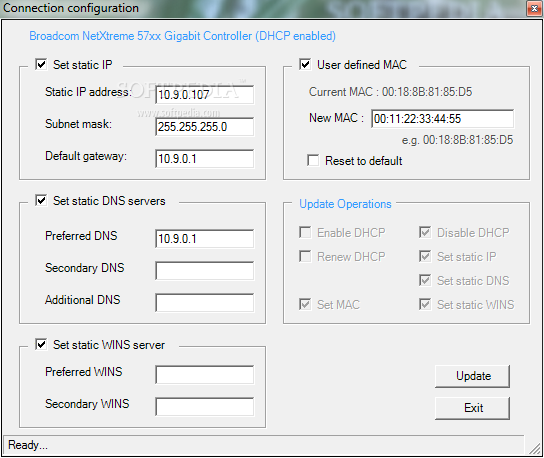Click the Additional DNS input field

[205, 303]
